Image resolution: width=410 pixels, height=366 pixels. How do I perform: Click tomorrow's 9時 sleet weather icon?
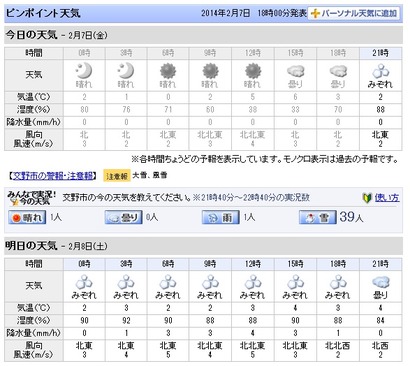[x=210, y=282]
